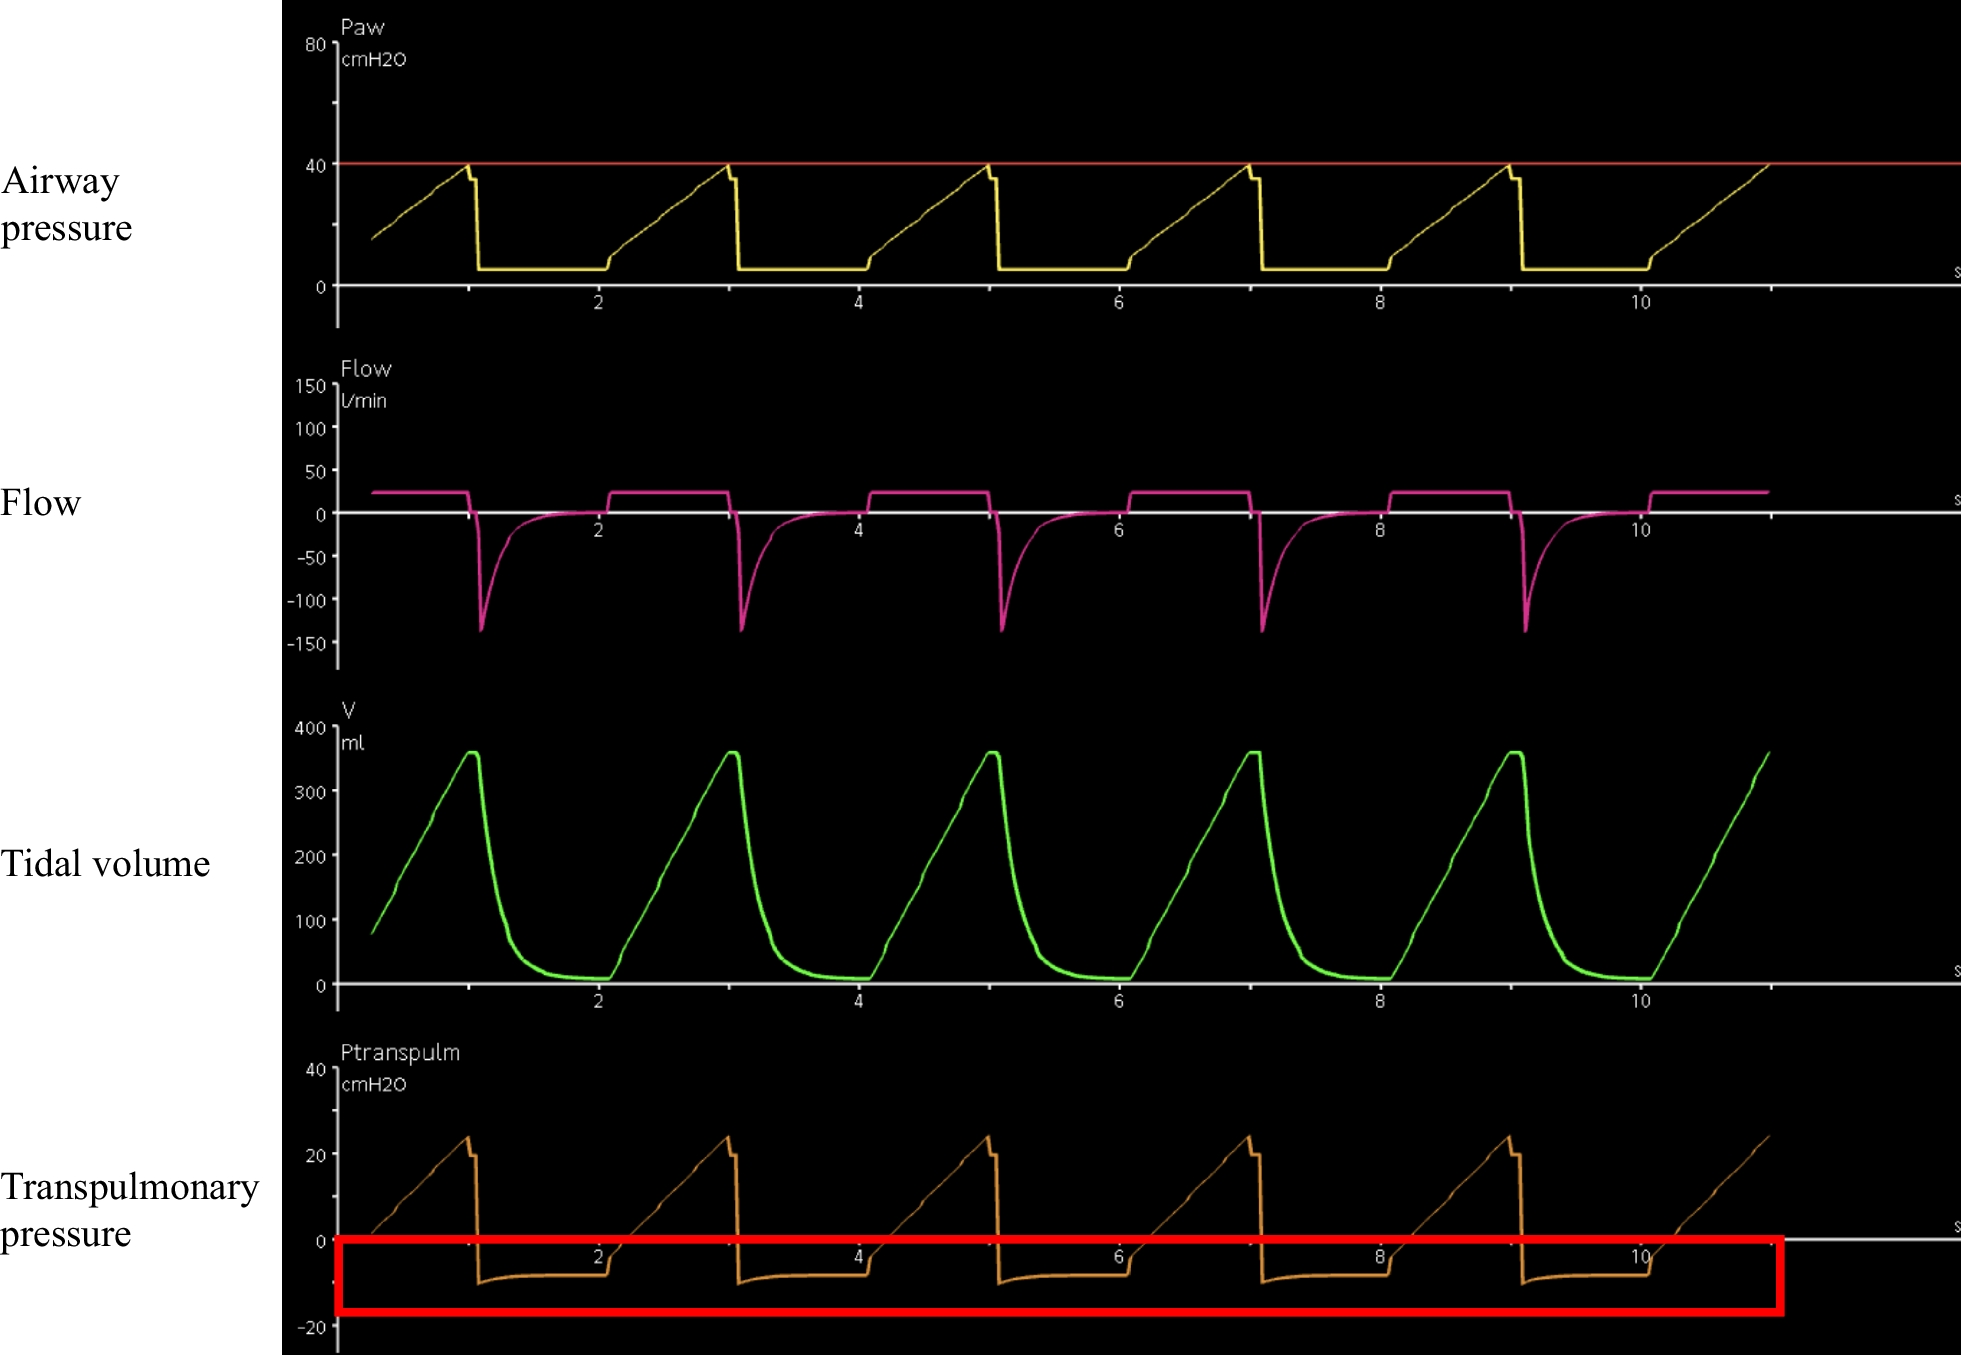Click the 'l/min' unit label

click(x=363, y=401)
